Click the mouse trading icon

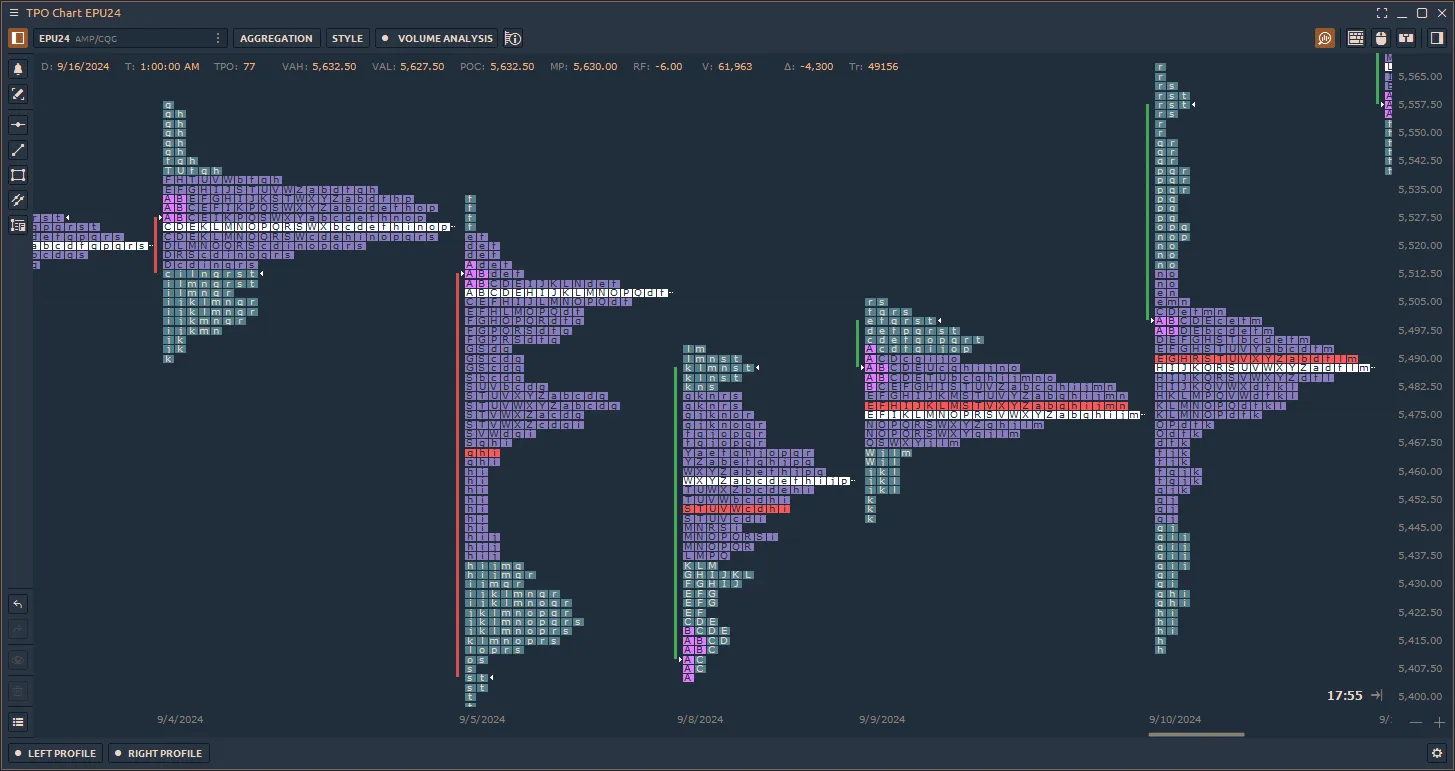[1382, 38]
